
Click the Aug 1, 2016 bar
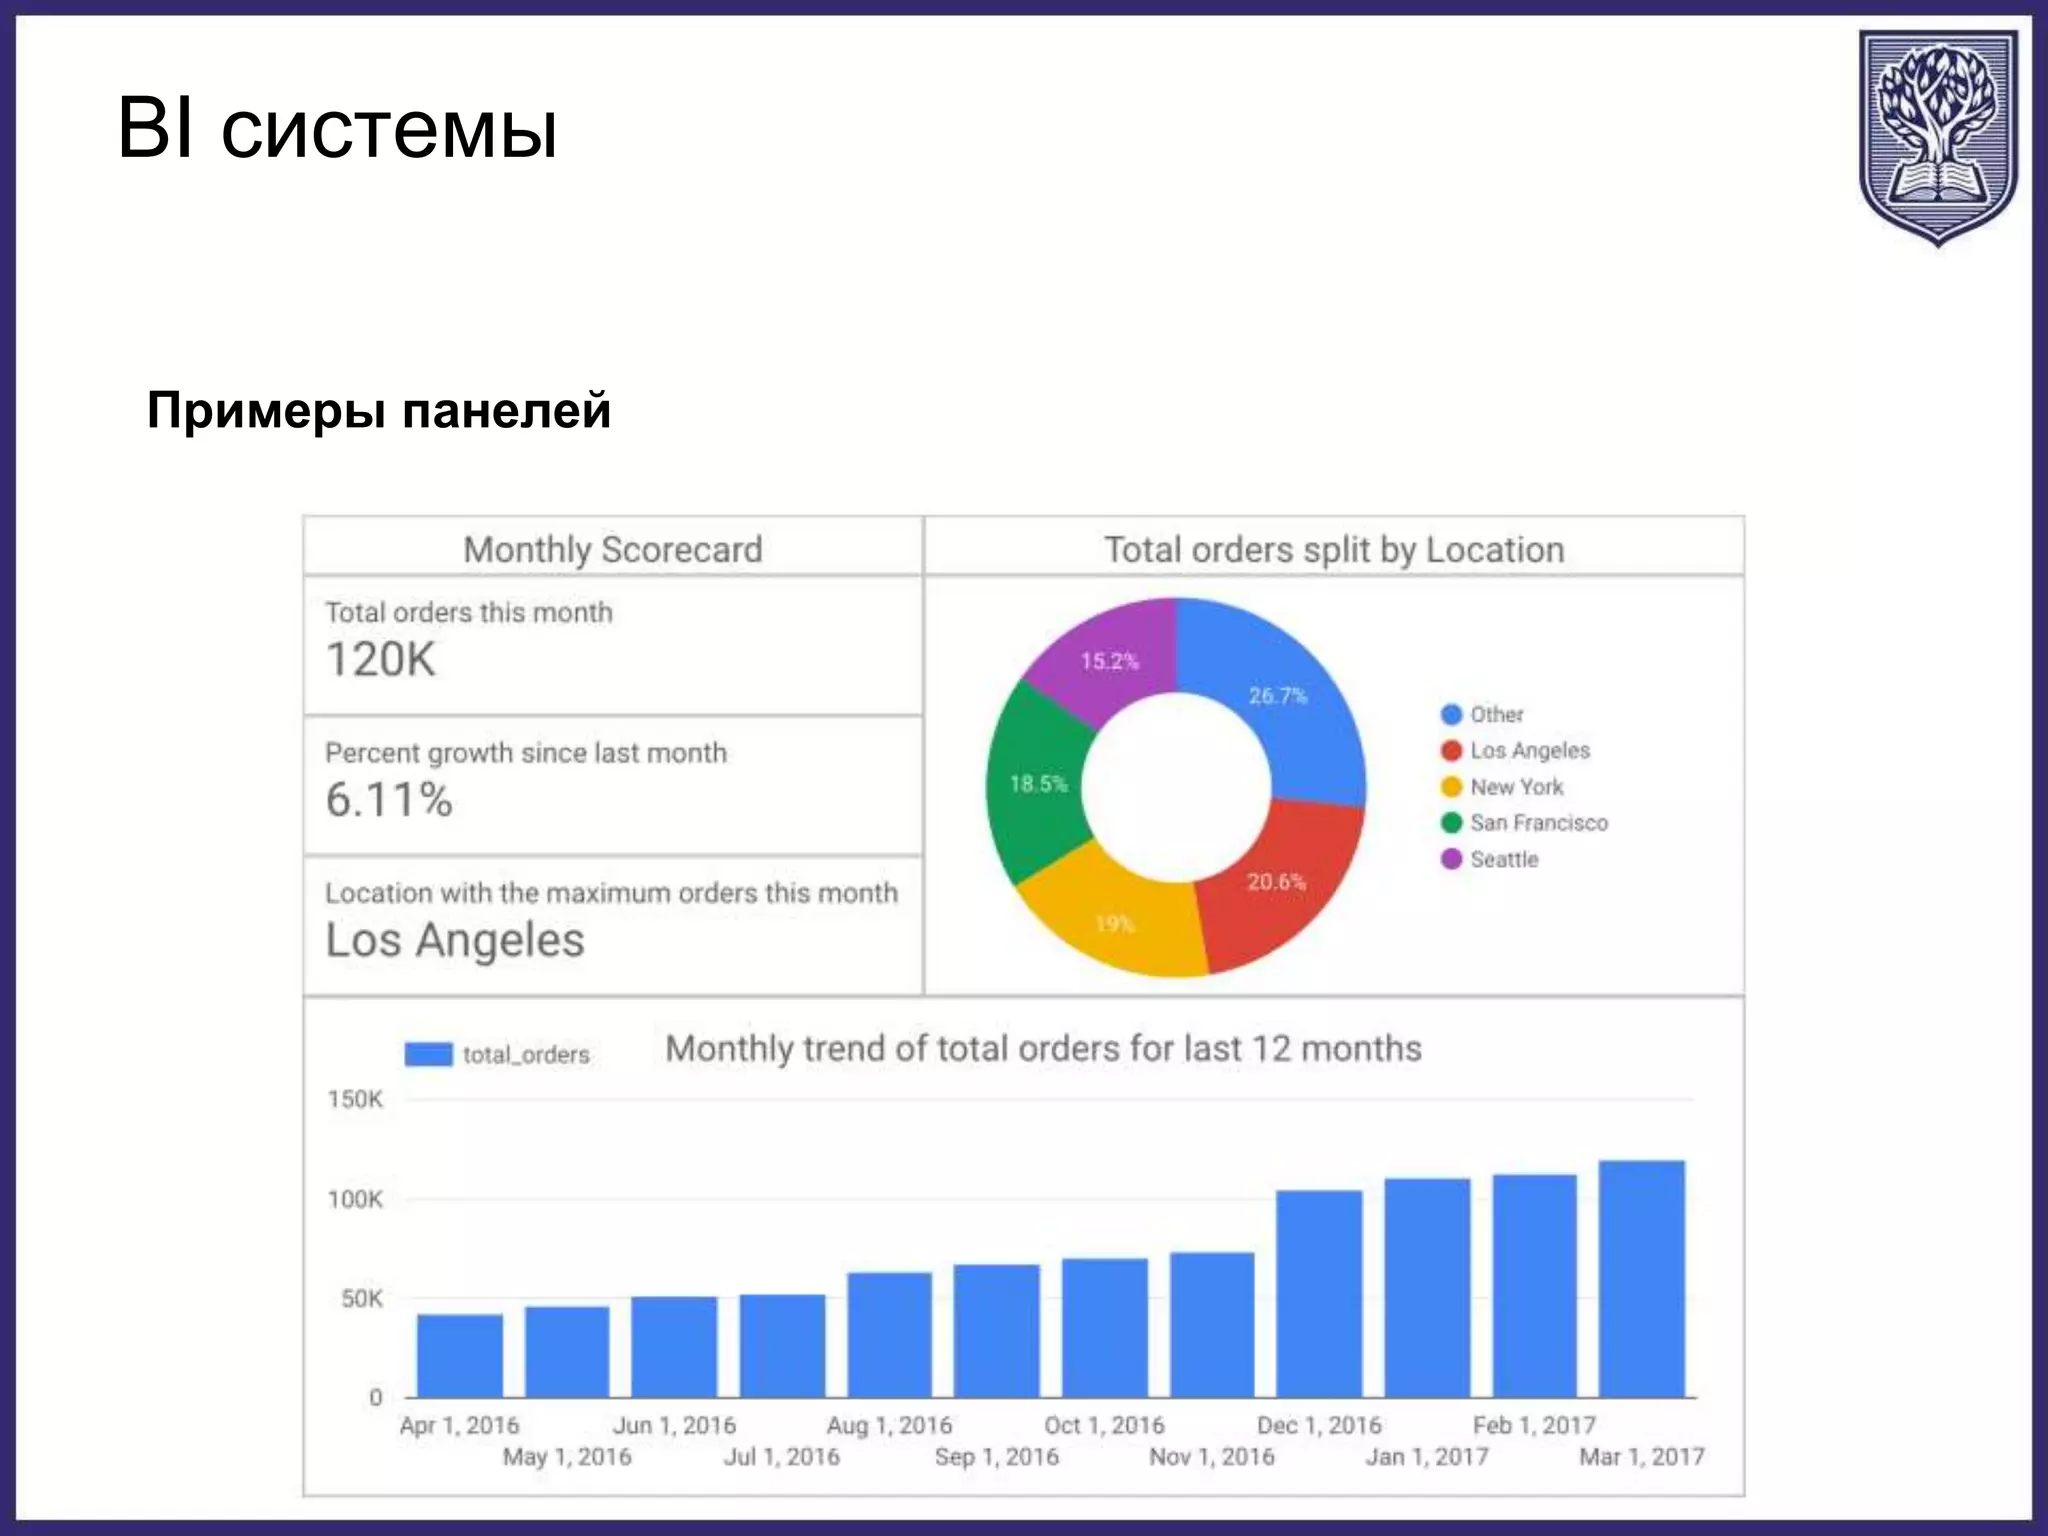(889, 1335)
